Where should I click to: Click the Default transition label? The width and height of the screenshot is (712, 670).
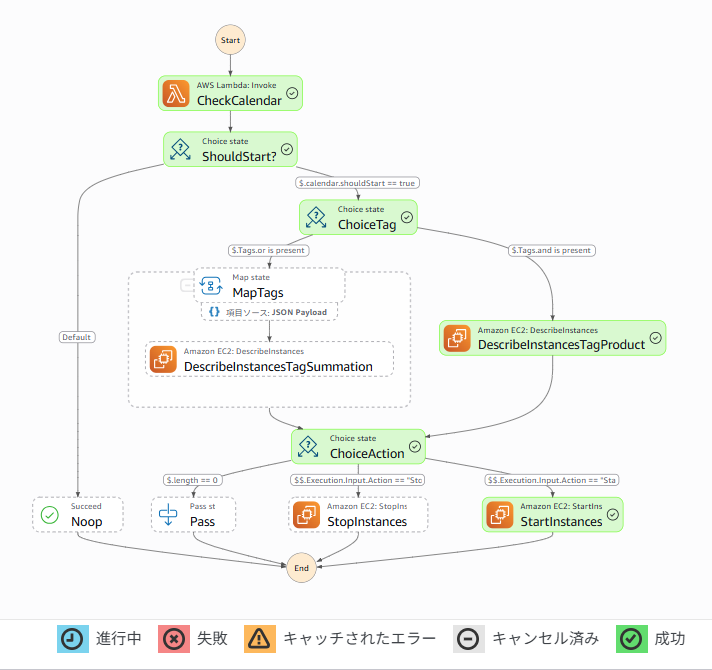point(76,337)
